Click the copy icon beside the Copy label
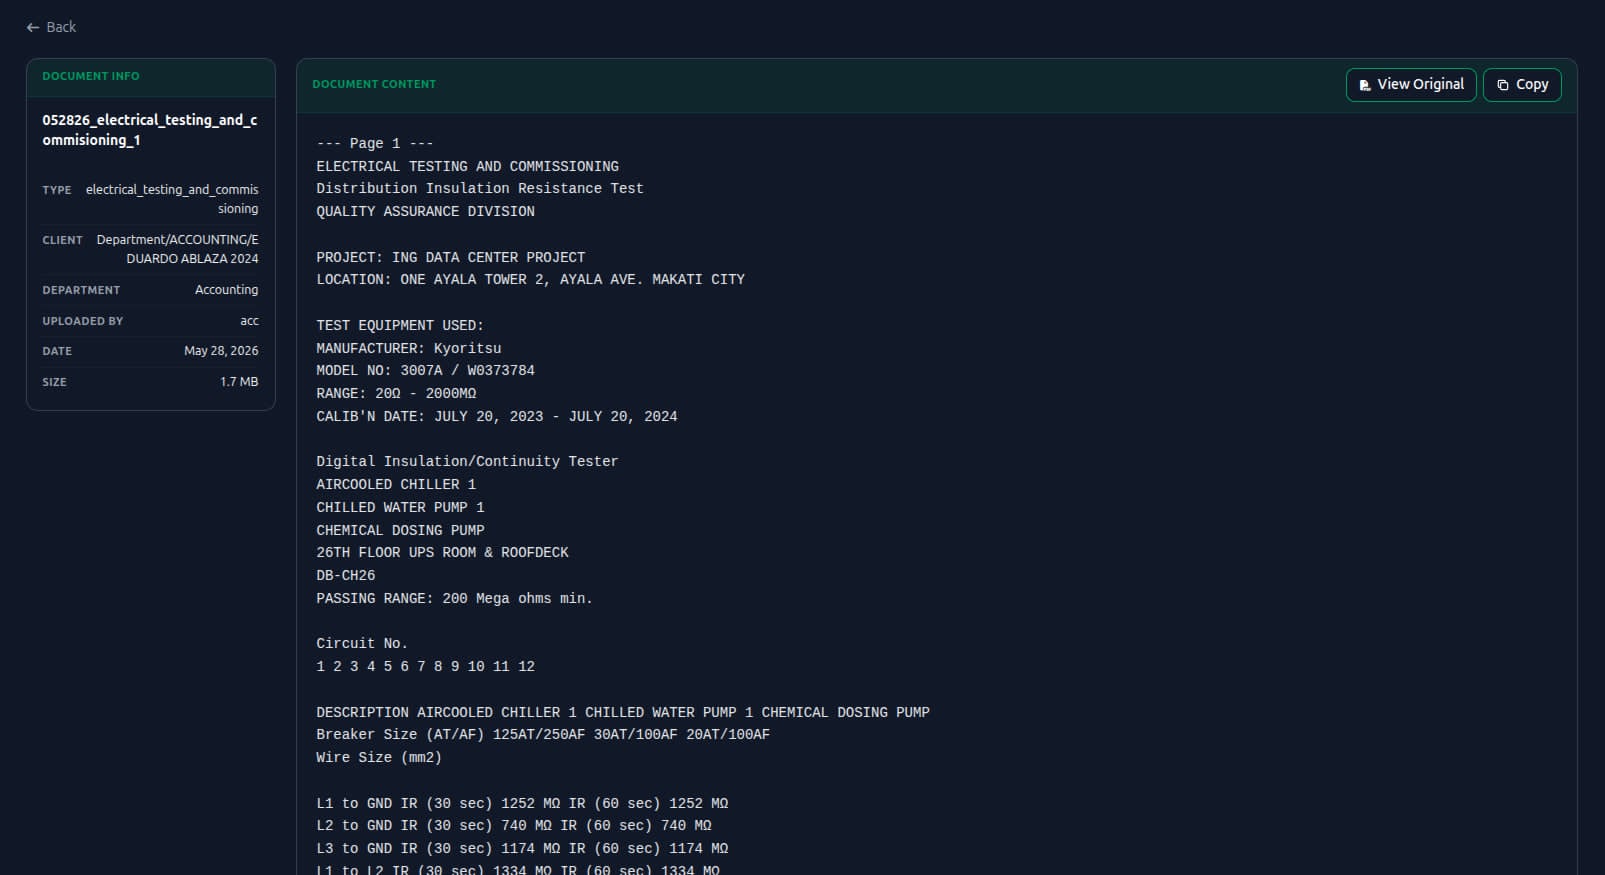The height and width of the screenshot is (875, 1605). 1502,85
